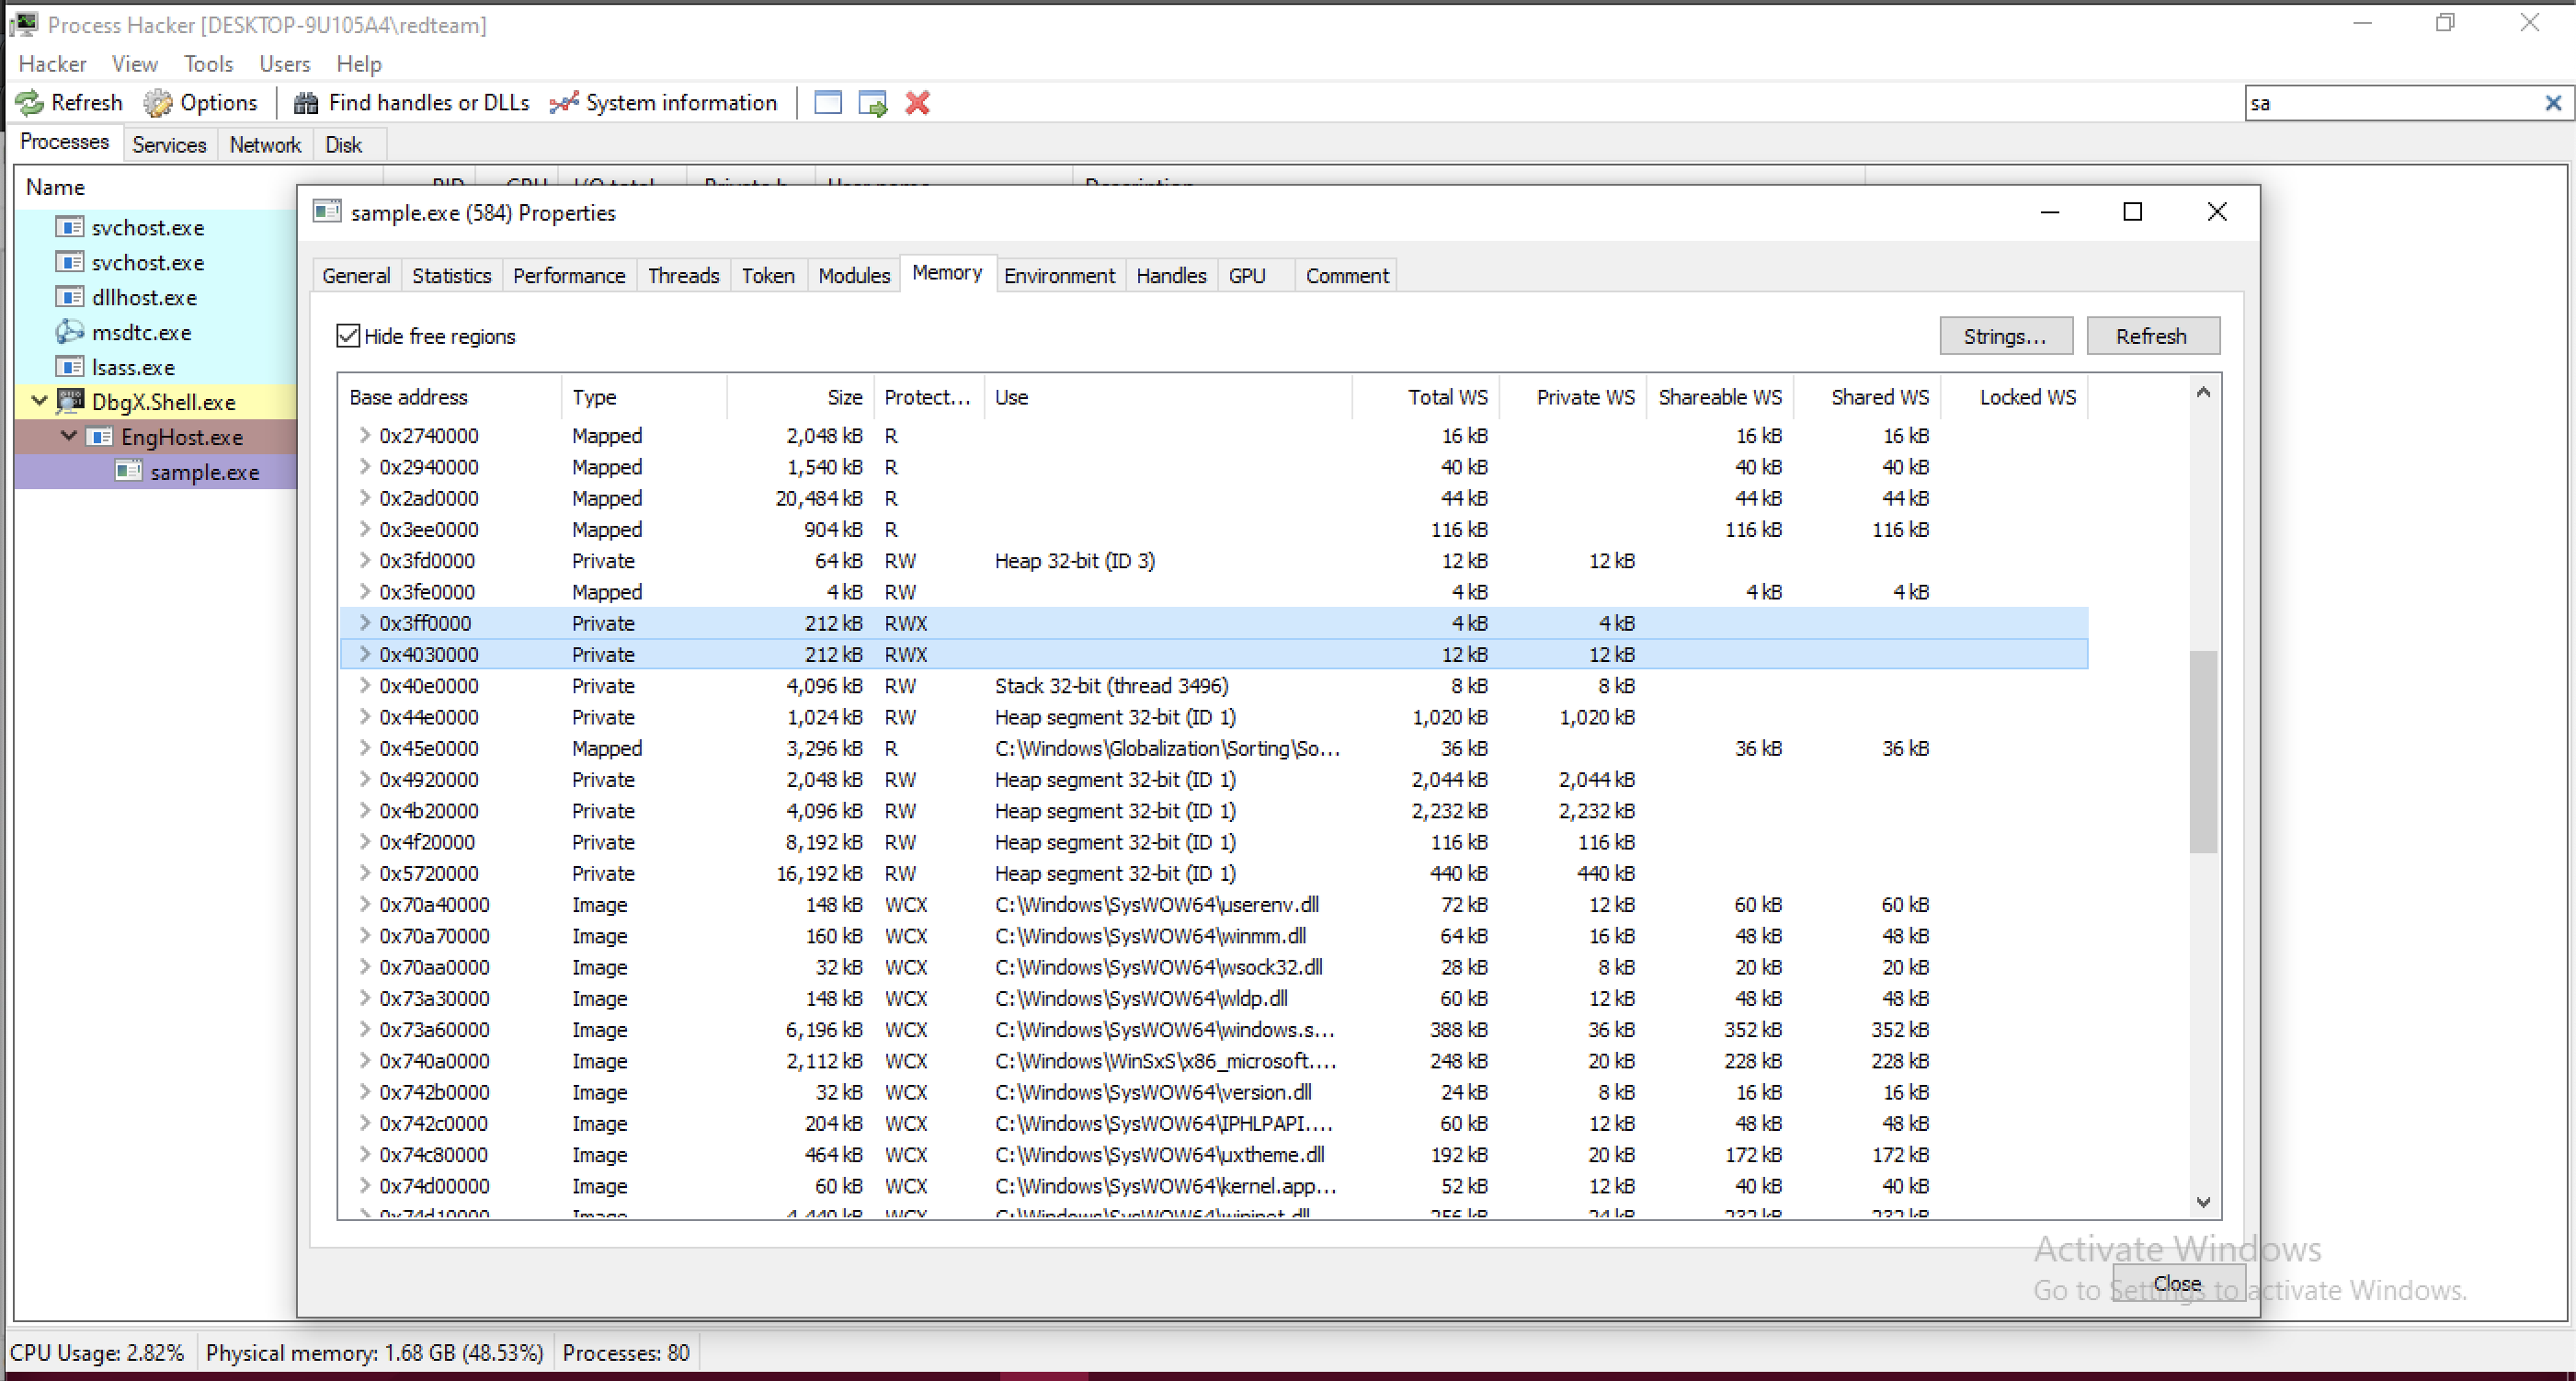Click the Refresh button in Memory tab
2576x1381 pixels.
pyautogui.click(x=2152, y=336)
